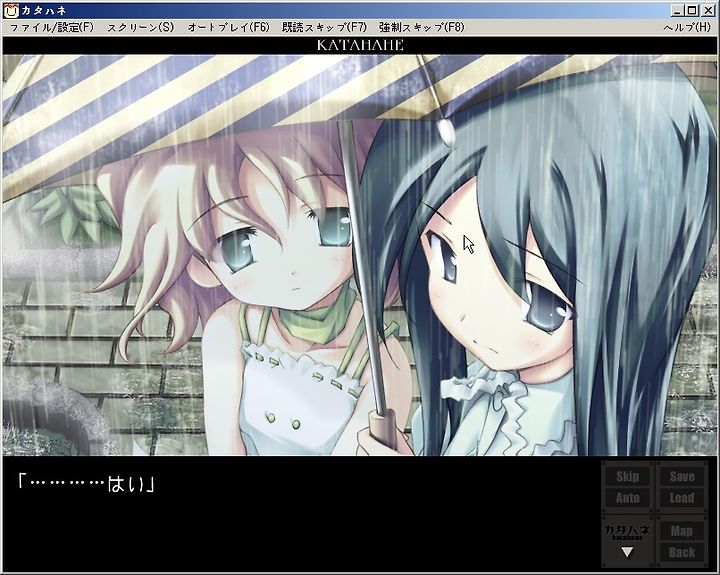The image size is (720, 575).
Task: Open the ヘルプ(H) help menu
Action: (687, 28)
